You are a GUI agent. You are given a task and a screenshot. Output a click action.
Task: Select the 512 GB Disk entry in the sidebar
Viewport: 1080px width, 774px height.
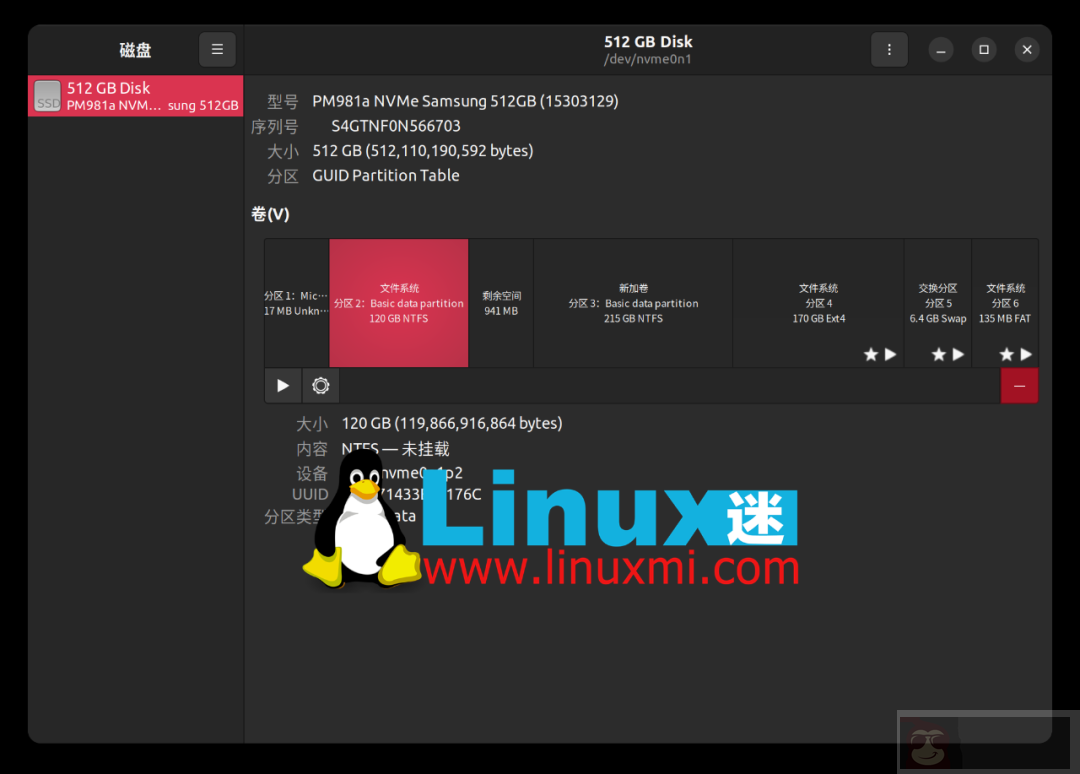pyautogui.click(x=135, y=96)
